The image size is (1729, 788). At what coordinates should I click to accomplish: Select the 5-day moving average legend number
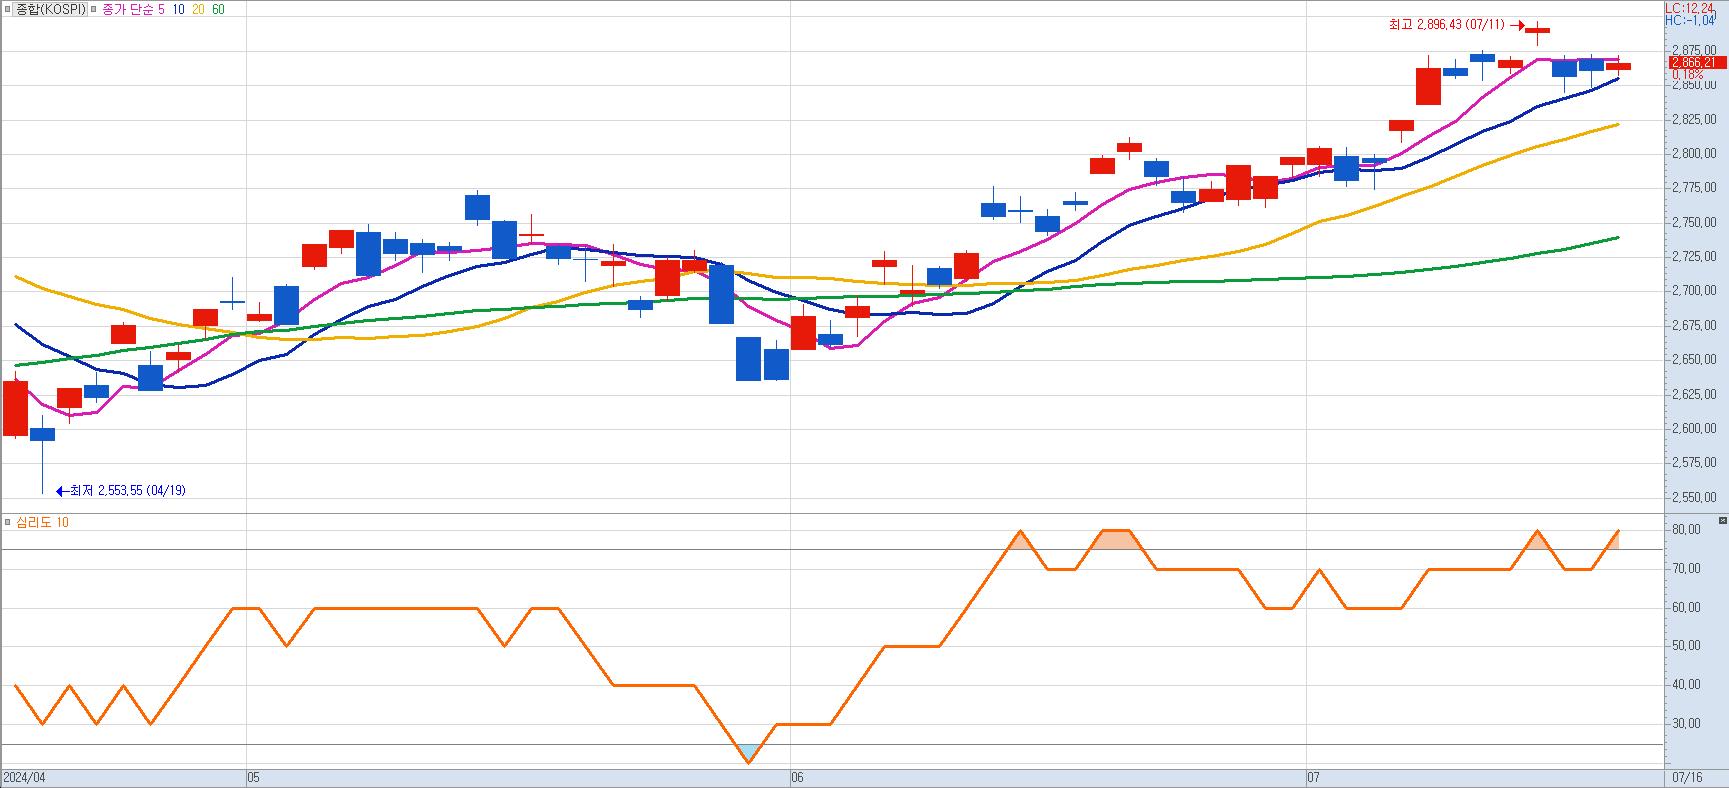160,9
